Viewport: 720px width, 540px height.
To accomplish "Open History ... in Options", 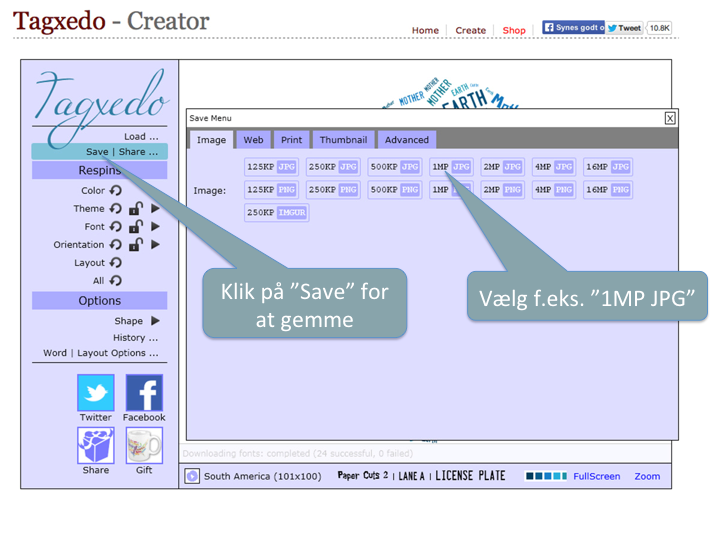I will [x=135, y=338].
